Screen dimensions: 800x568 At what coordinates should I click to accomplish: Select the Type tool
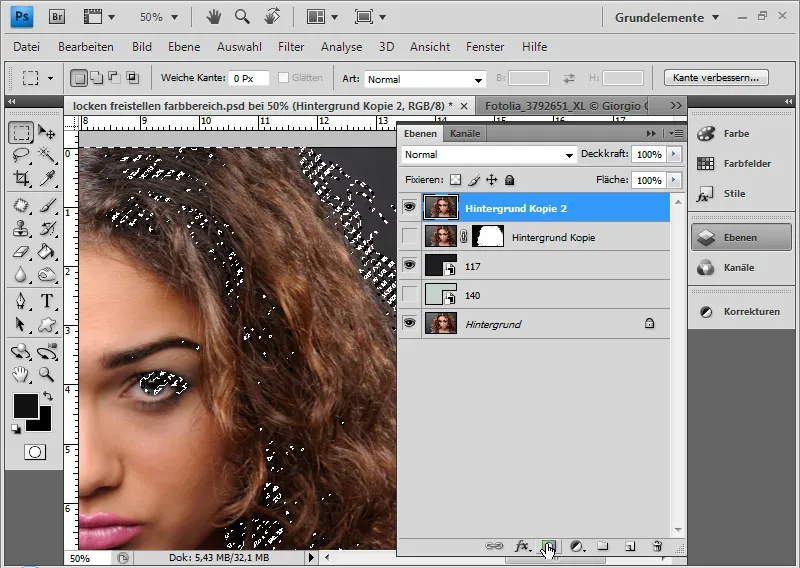tap(47, 301)
